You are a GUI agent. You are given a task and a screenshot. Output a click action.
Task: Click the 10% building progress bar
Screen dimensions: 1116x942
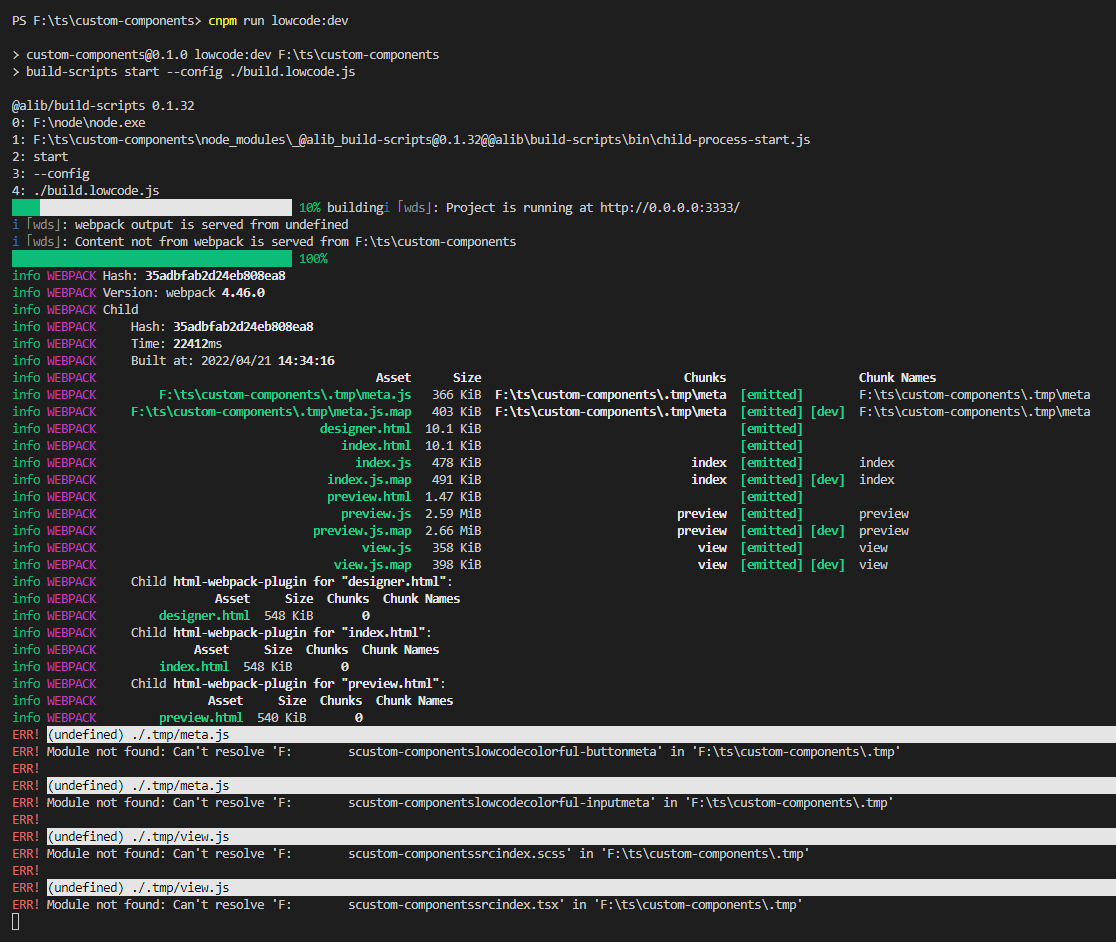pos(152,208)
